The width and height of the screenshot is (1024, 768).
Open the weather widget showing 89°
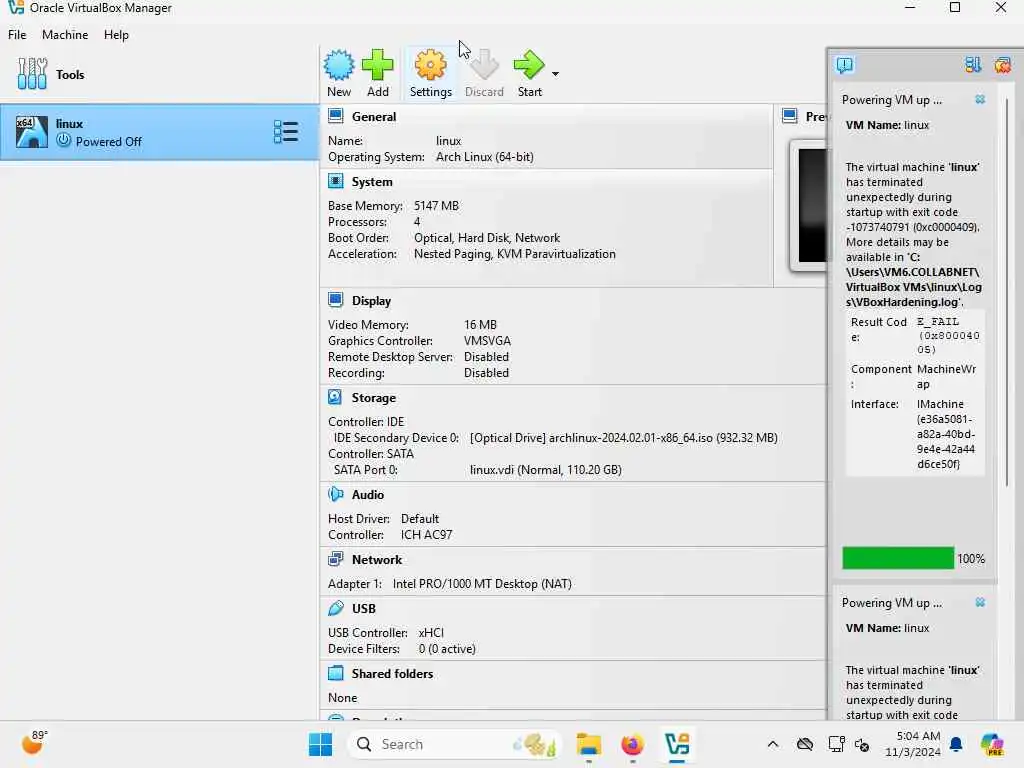point(34,743)
